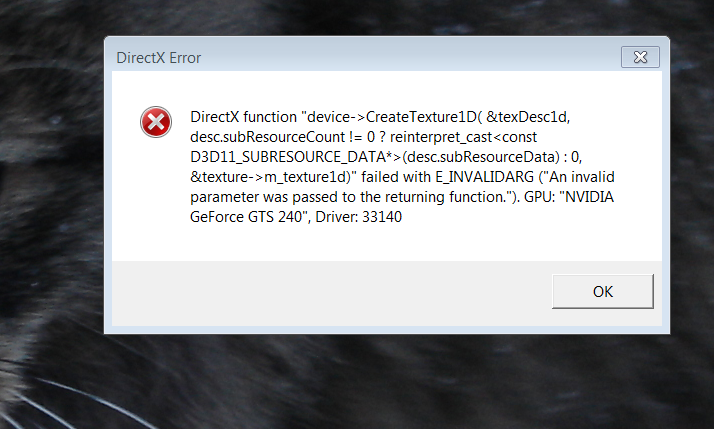This screenshot has height=429, width=714.
Task: Click the "GeForce GTS 240" GPU text
Action: (246, 217)
